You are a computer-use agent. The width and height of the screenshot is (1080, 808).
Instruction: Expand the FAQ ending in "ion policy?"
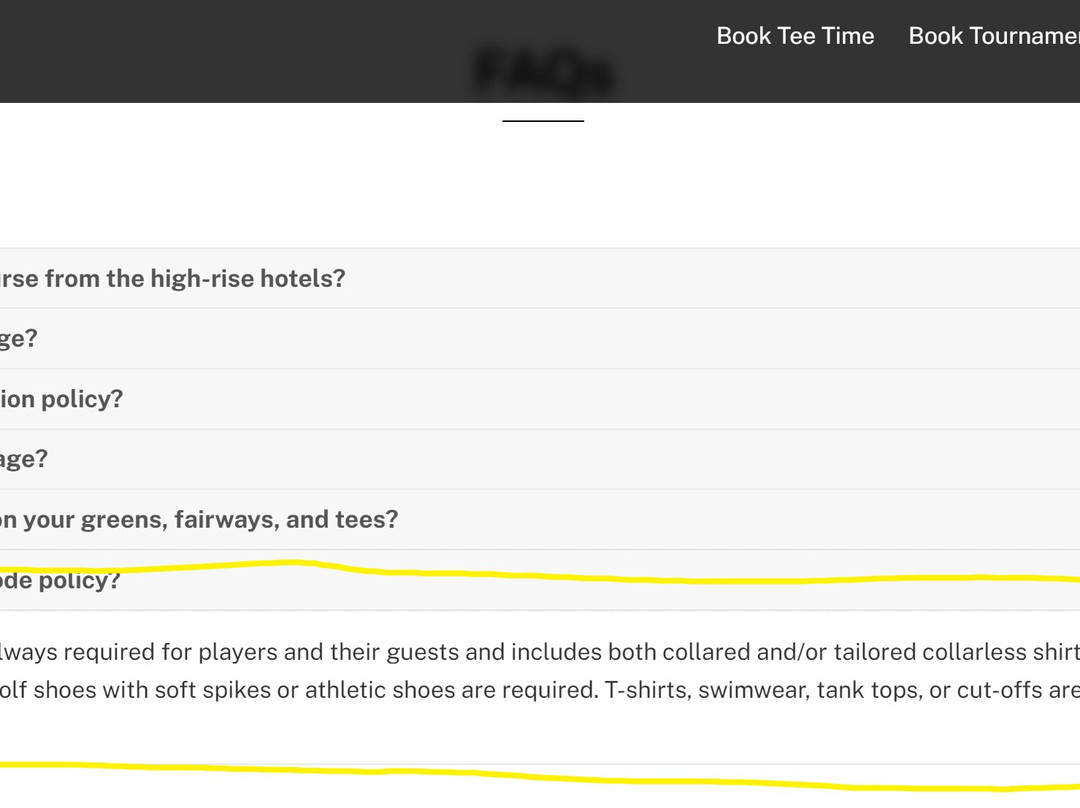tap(61, 399)
